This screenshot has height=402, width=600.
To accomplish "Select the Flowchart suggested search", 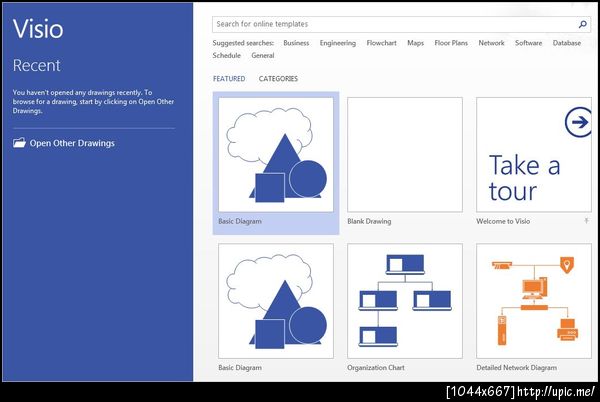I will click(x=381, y=43).
